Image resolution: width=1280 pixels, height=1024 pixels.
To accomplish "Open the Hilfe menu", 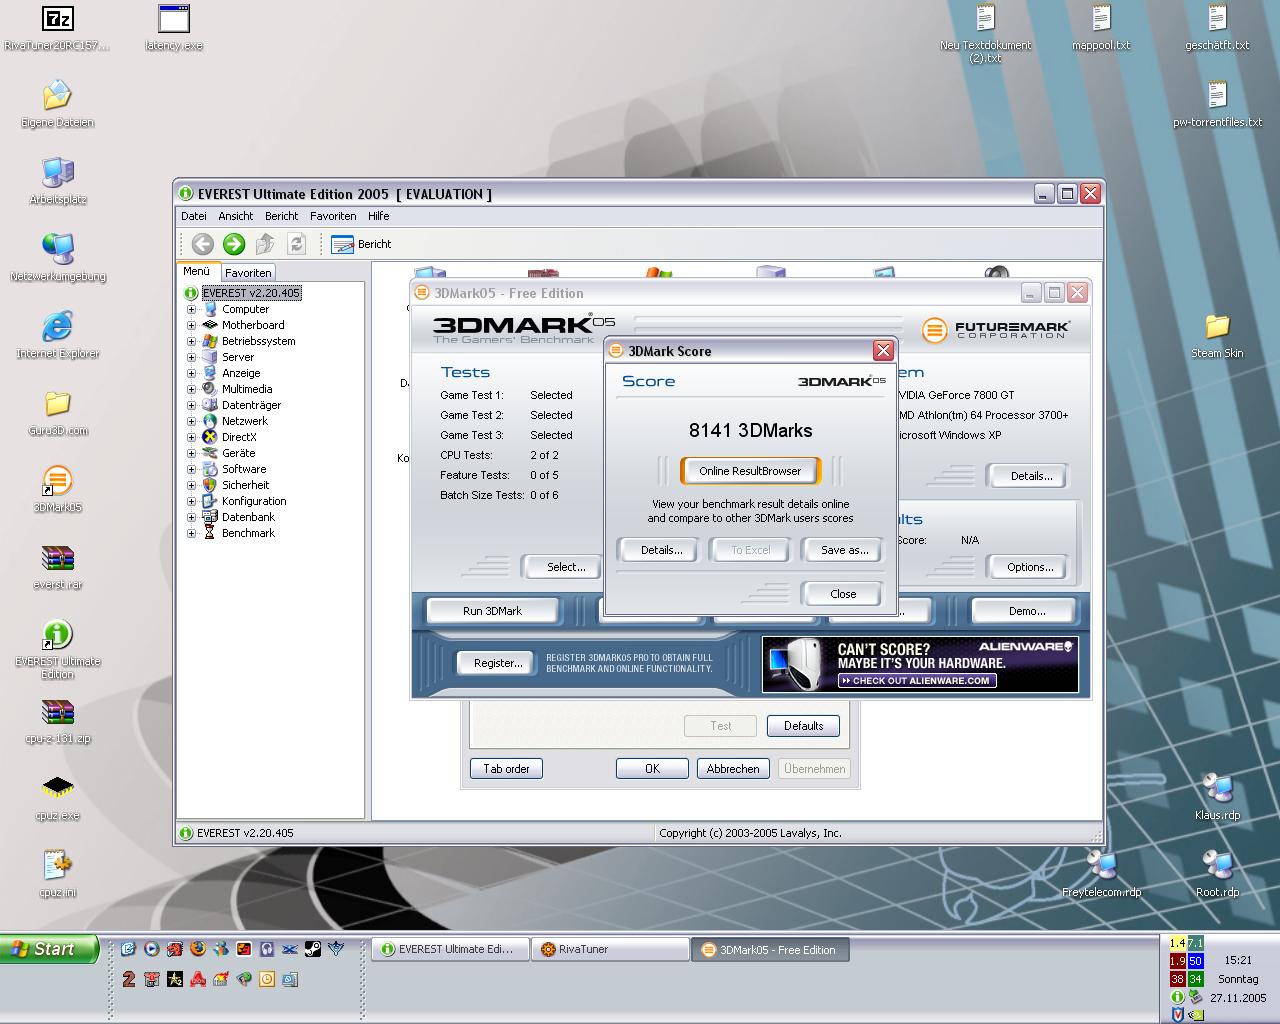I will 378,216.
